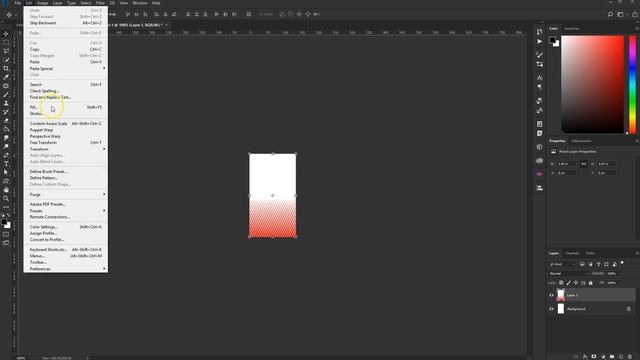Switch to the Swatches tab

[x=571, y=29]
